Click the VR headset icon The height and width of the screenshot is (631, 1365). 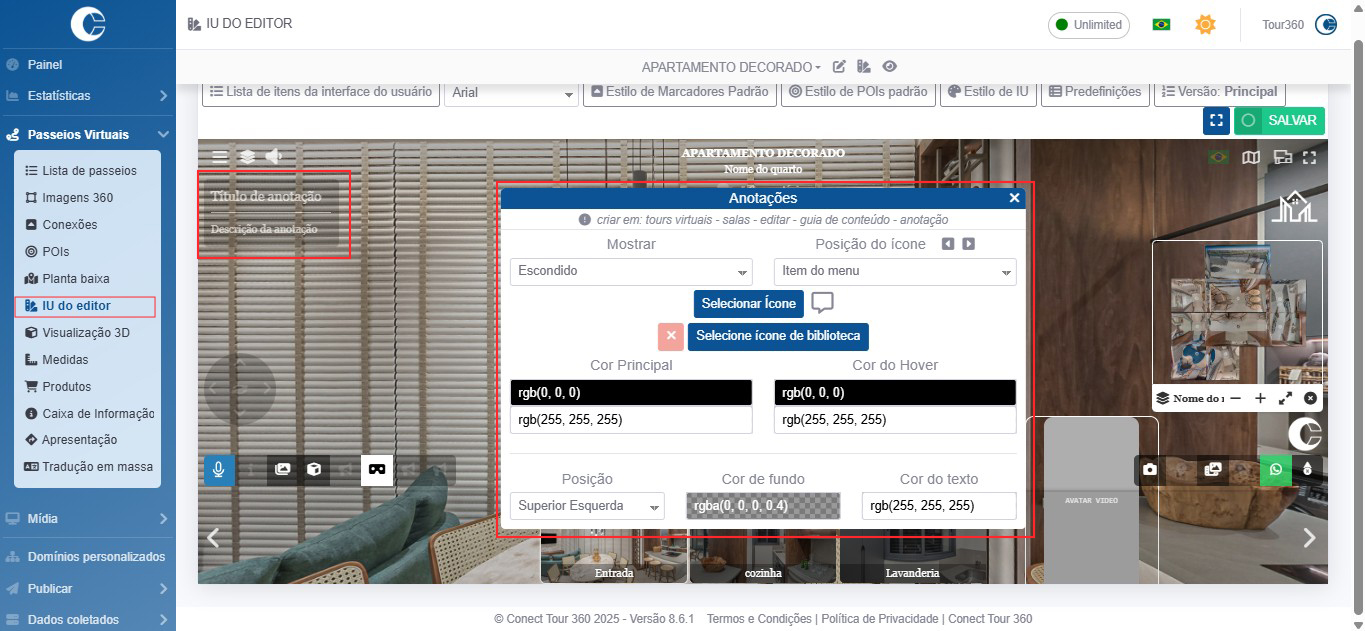click(377, 469)
